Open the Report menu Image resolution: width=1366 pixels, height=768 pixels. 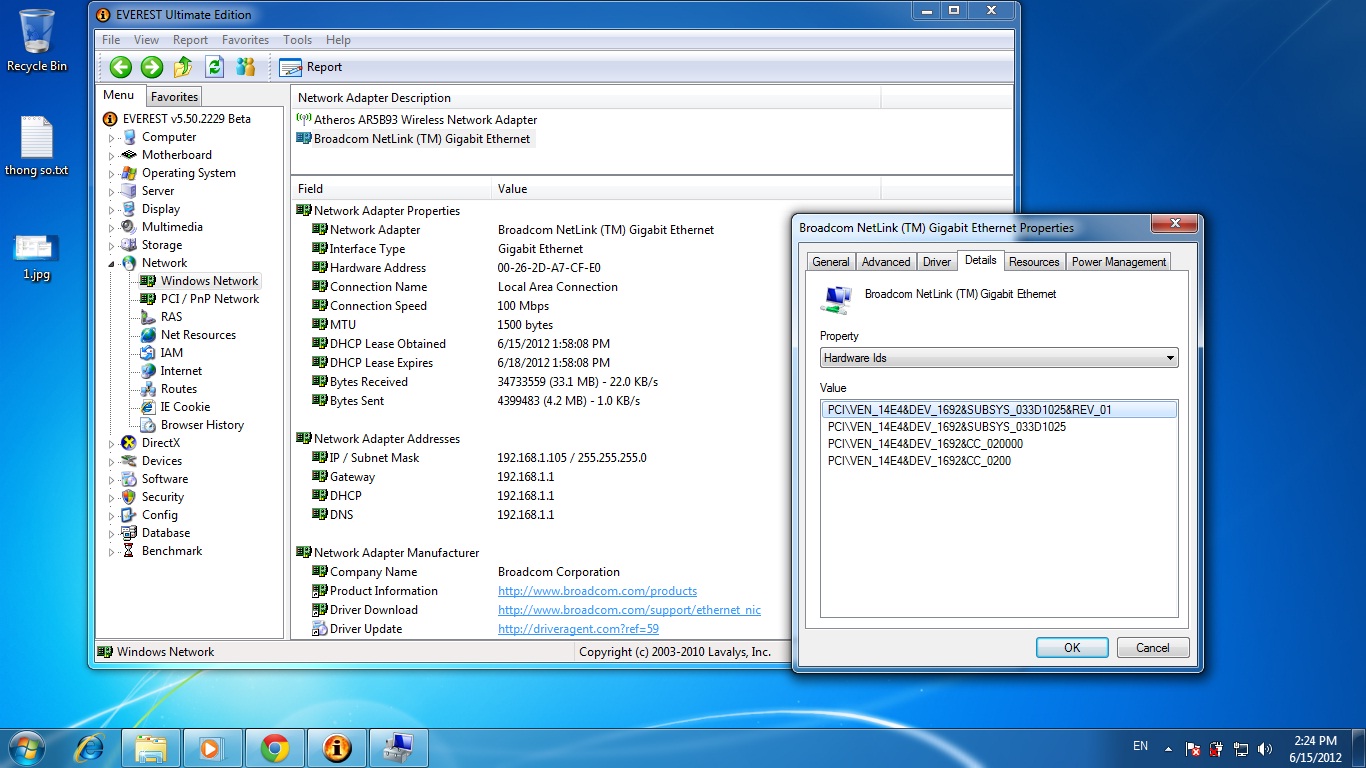pos(190,40)
